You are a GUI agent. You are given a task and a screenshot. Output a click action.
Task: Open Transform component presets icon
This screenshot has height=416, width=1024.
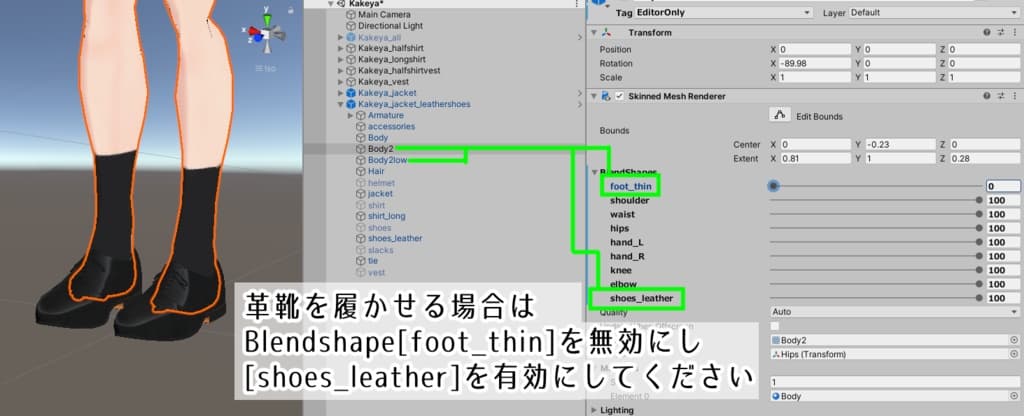1000,33
